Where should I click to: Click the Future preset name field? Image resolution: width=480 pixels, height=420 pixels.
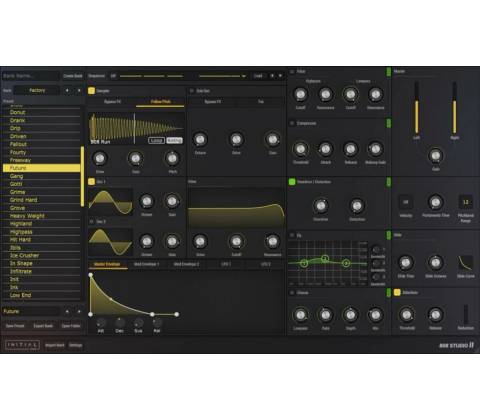click(x=31, y=311)
